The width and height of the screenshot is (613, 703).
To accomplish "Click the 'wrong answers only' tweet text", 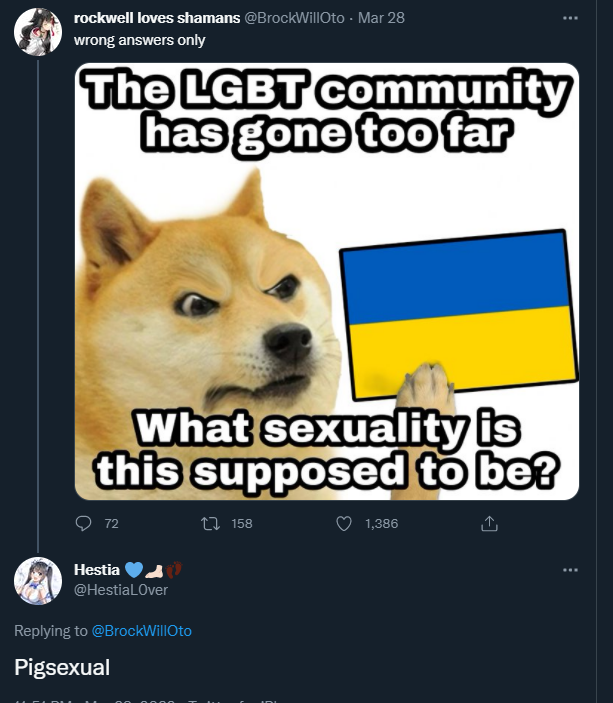I will point(139,40).
